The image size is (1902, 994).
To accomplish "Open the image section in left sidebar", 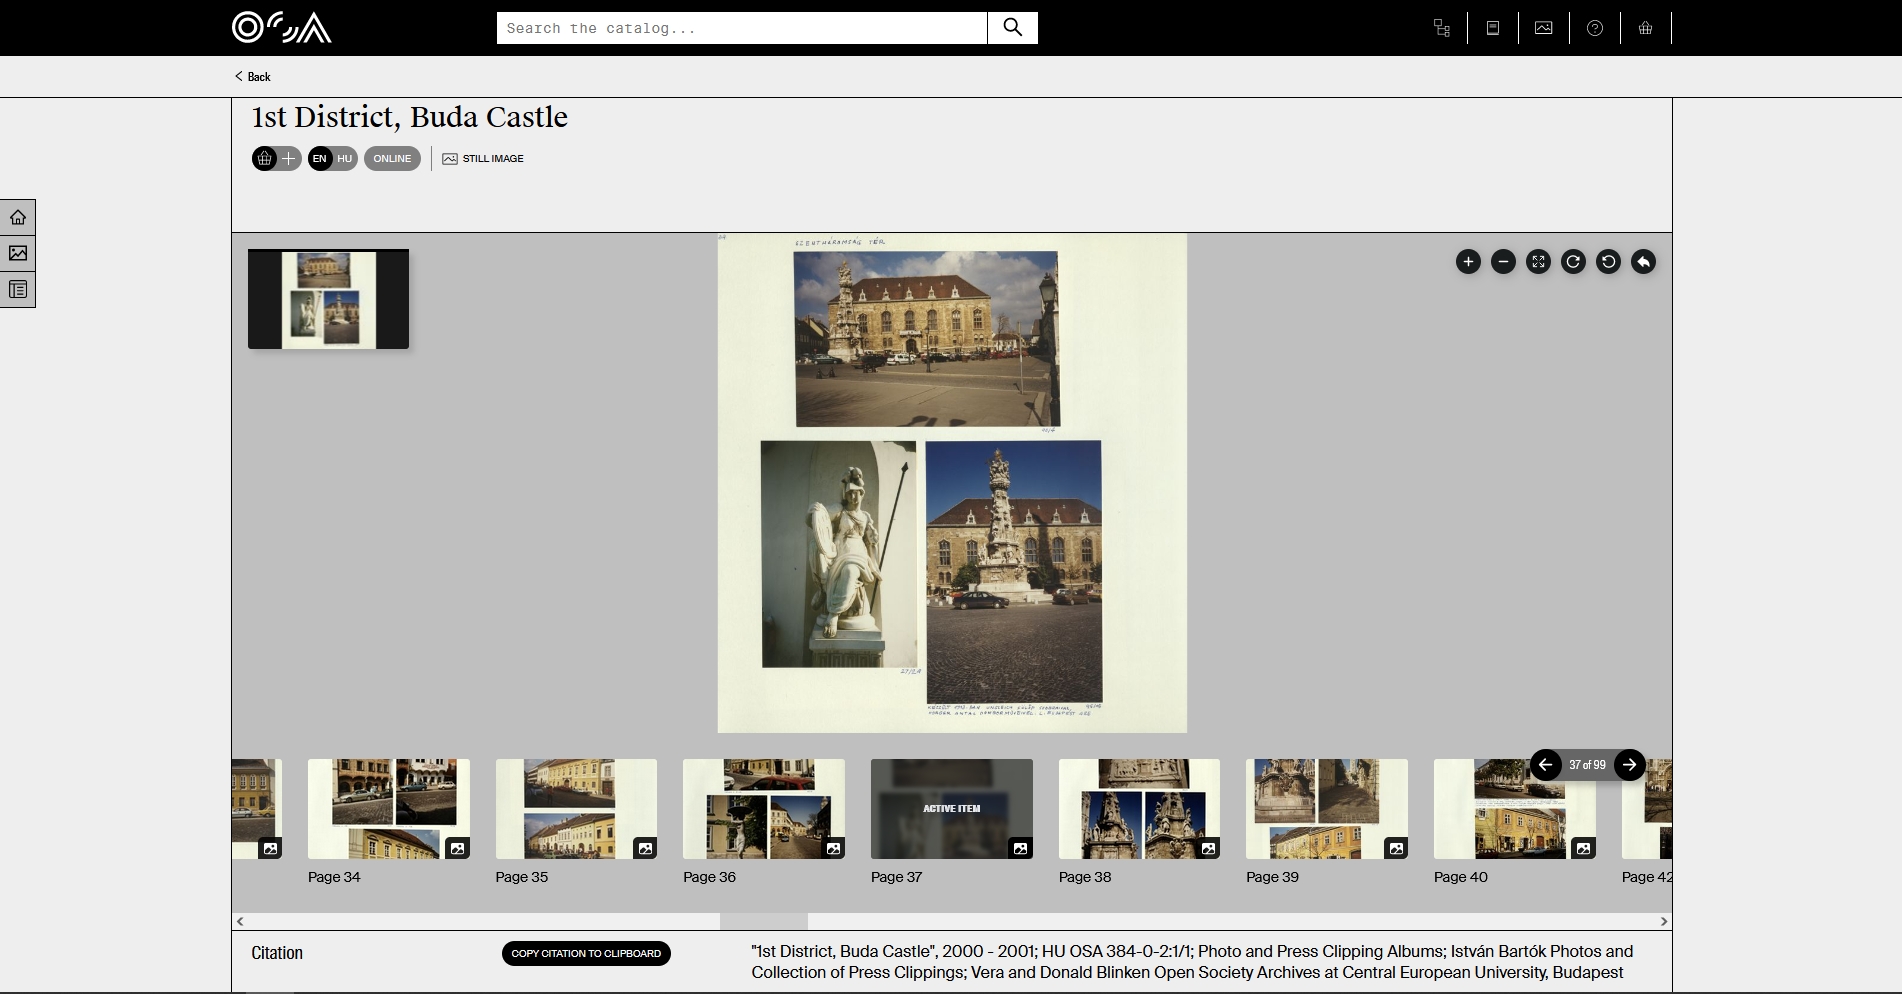I will (18, 253).
